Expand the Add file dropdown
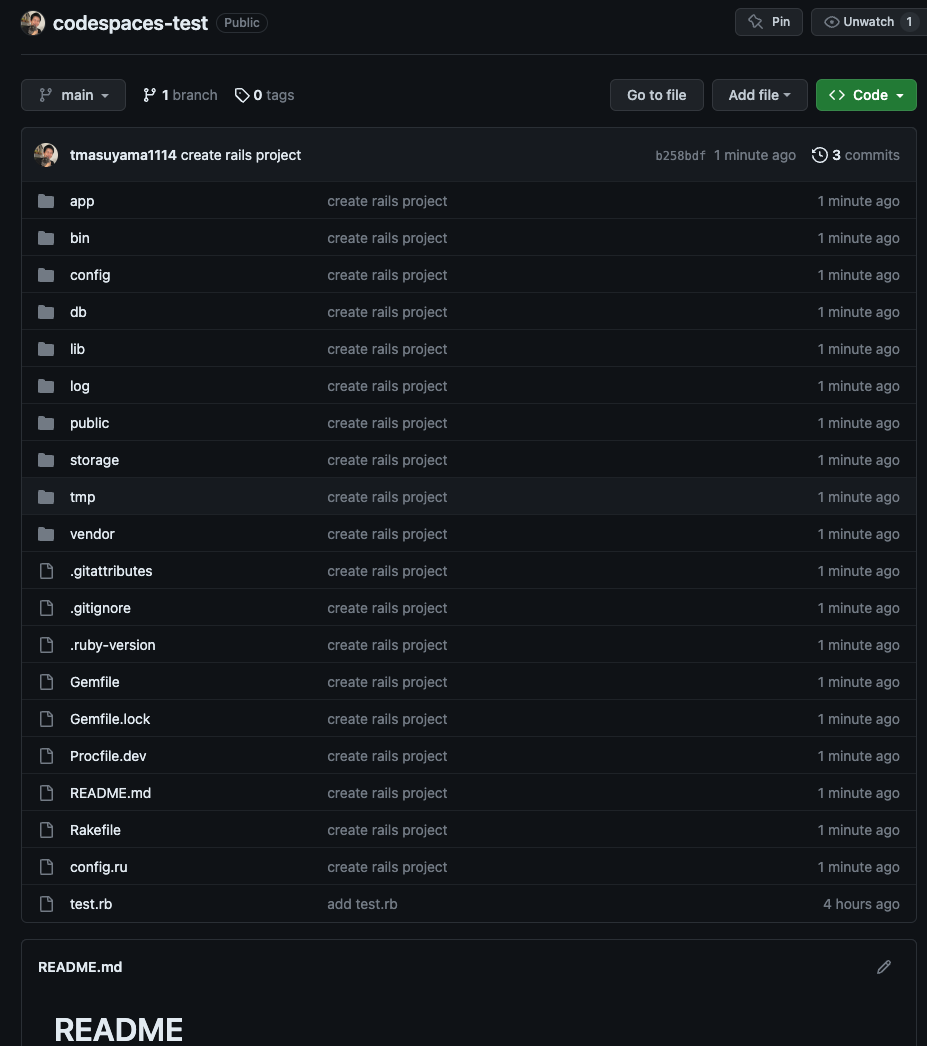The height and width of the screenshot is (1046, 927). [759, 95]
